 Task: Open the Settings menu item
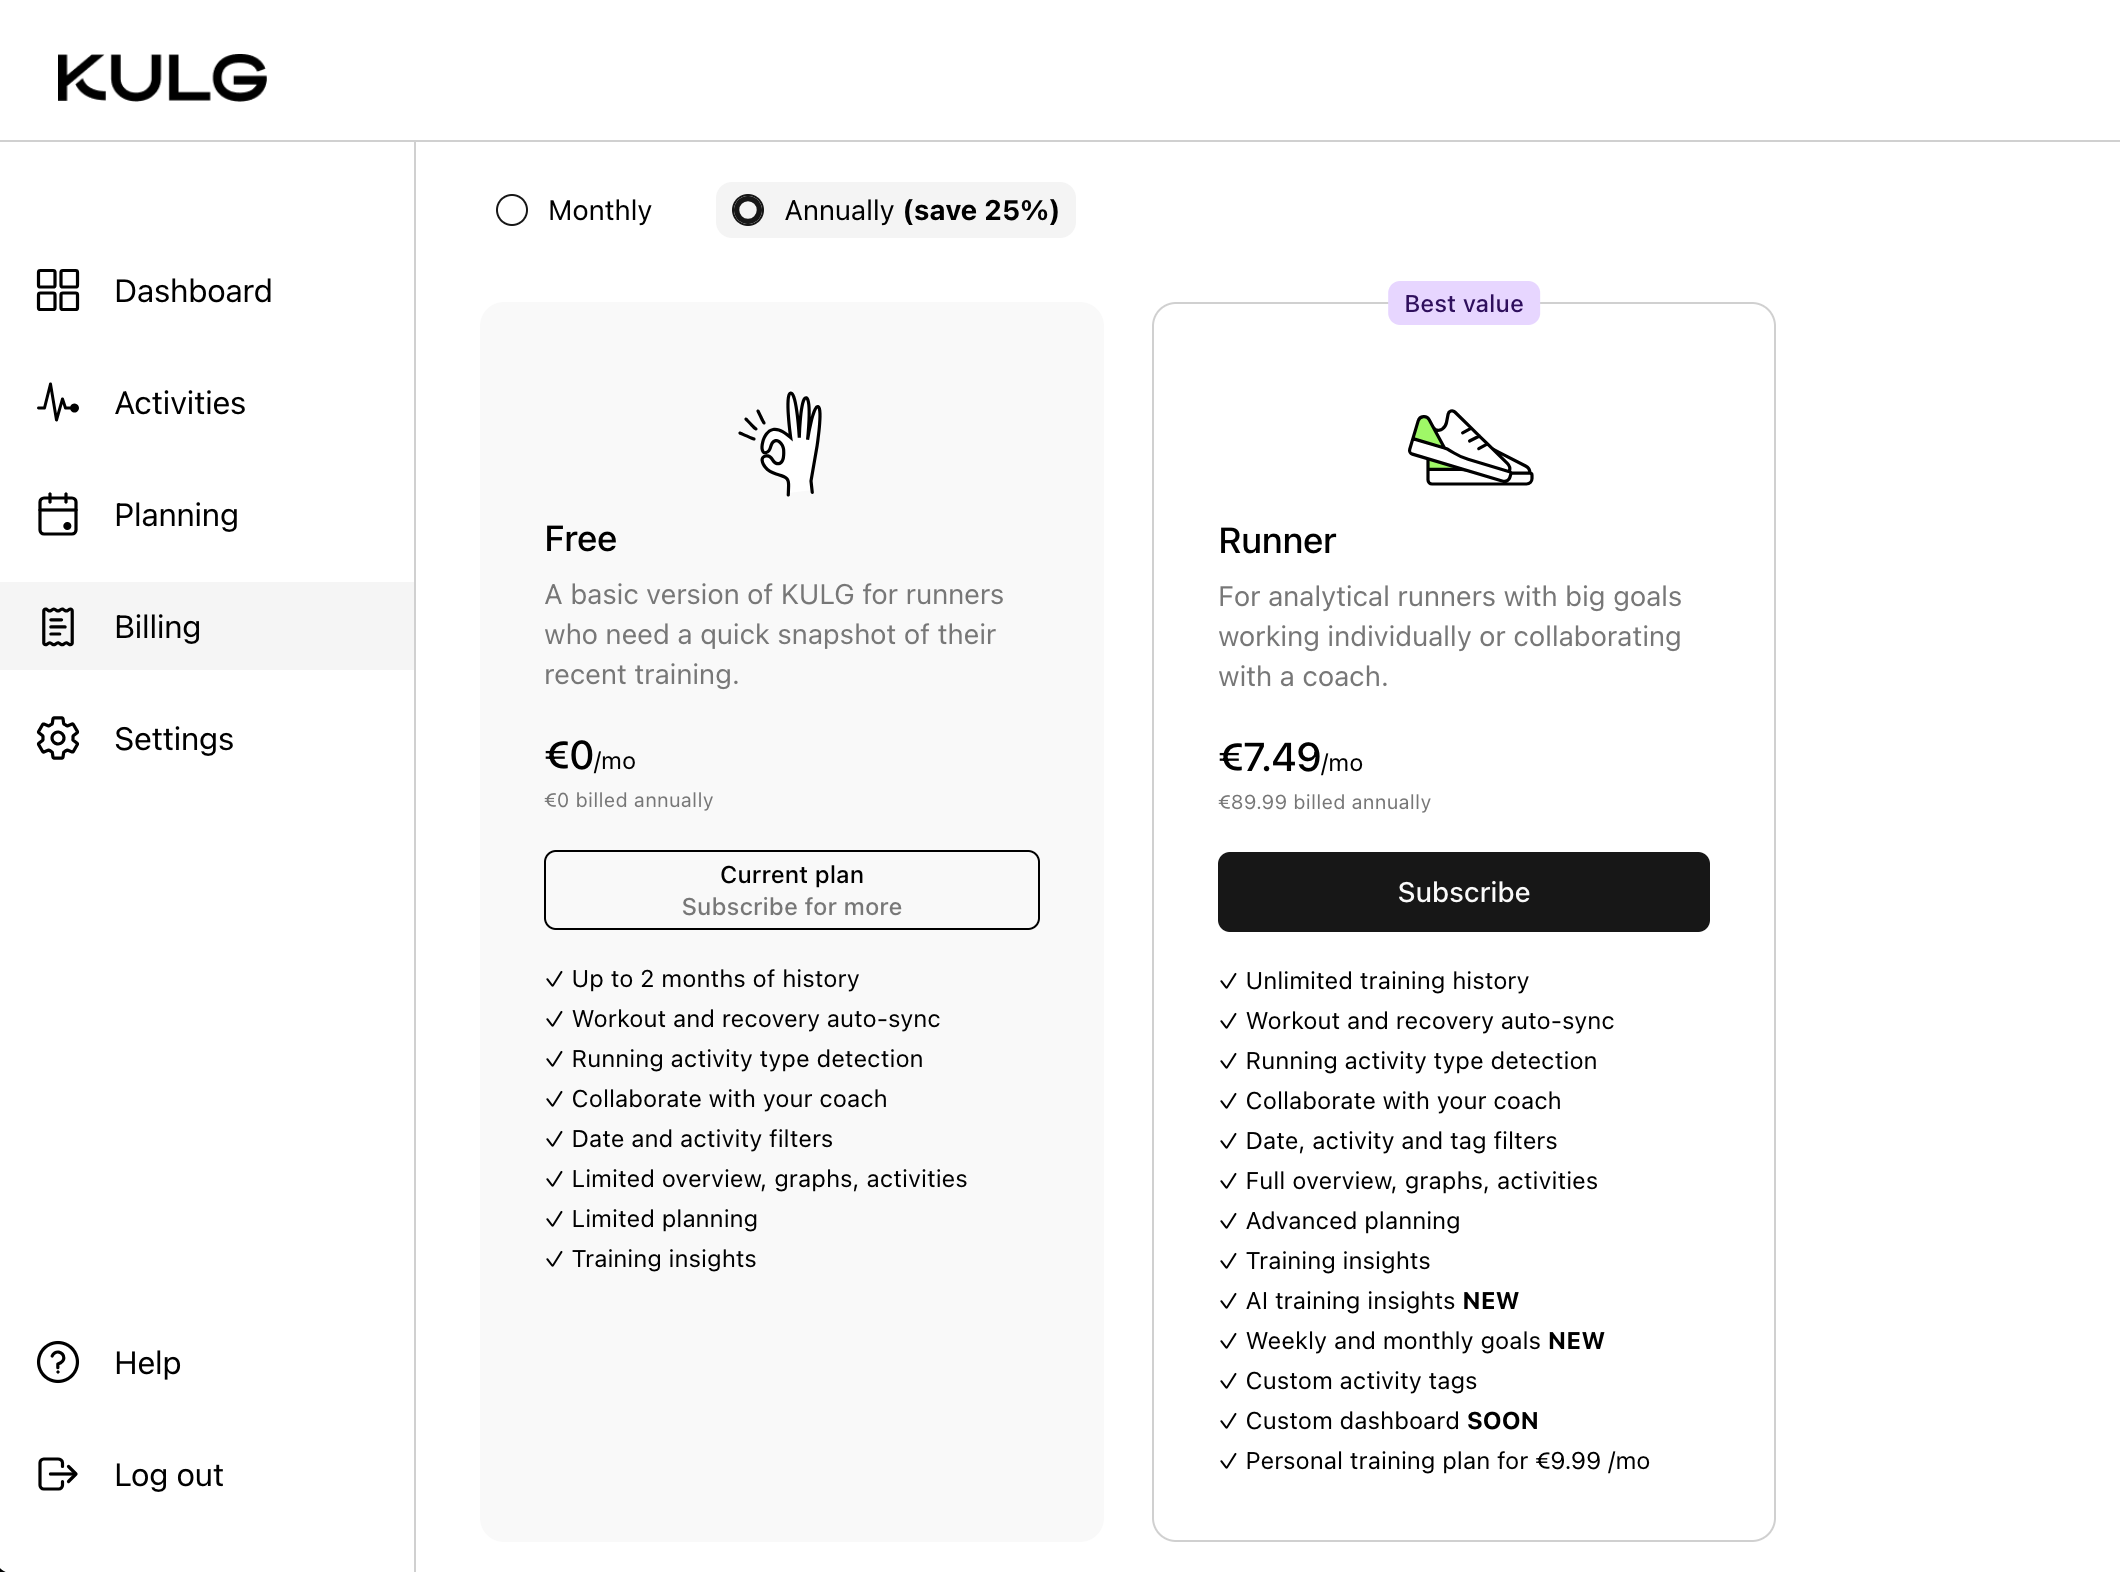[x=174, y=739]
